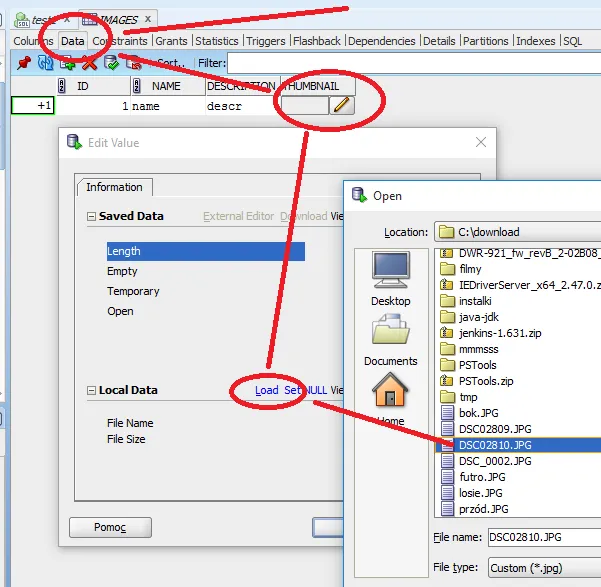Click the pin (freeze view) toolbar icon

[x=24, y=63]
